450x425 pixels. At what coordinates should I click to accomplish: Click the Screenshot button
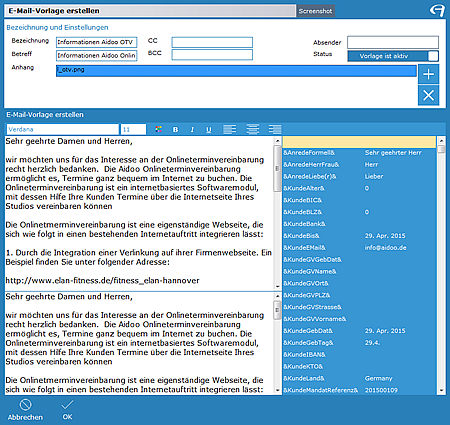coord(315,11)
